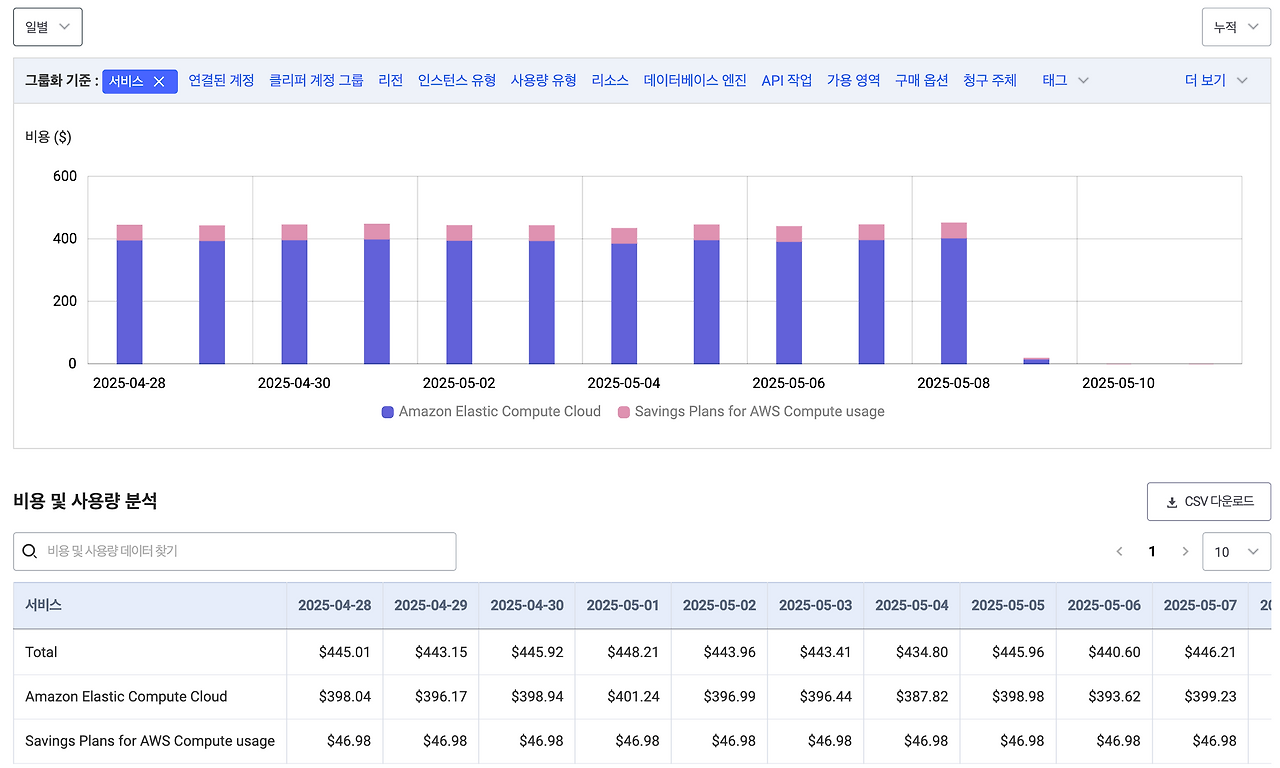Click the download icon on CSV 다운로드 button
This screenshot has width=1280, height=768.
click(x=1170, y=501)
